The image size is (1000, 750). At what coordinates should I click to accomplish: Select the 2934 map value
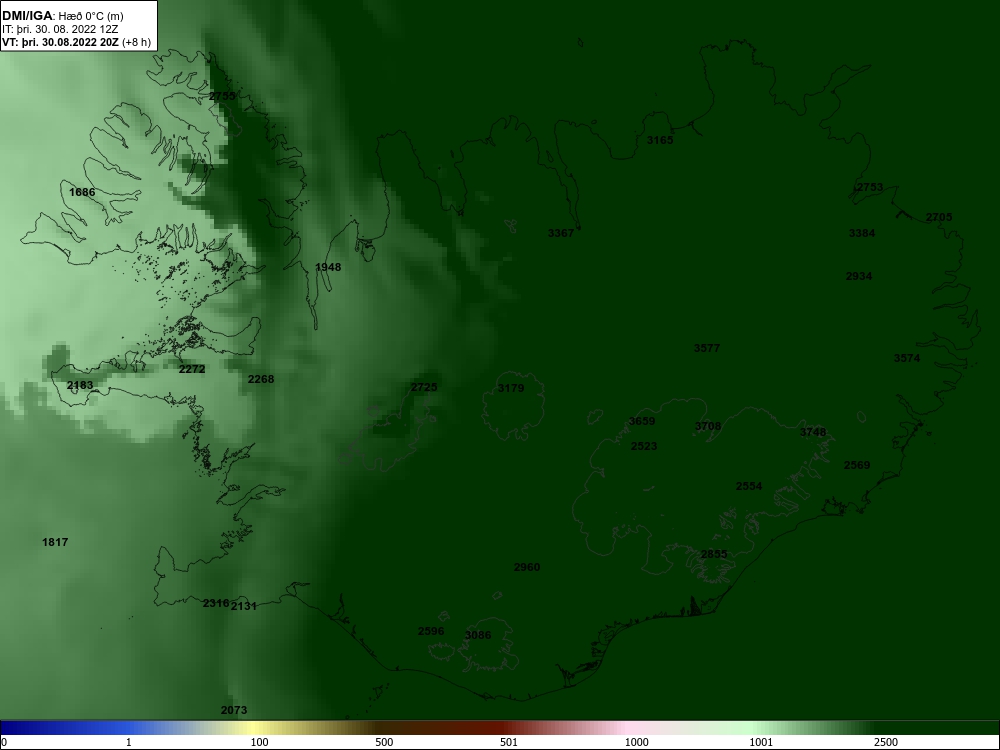tap(859, 276)
